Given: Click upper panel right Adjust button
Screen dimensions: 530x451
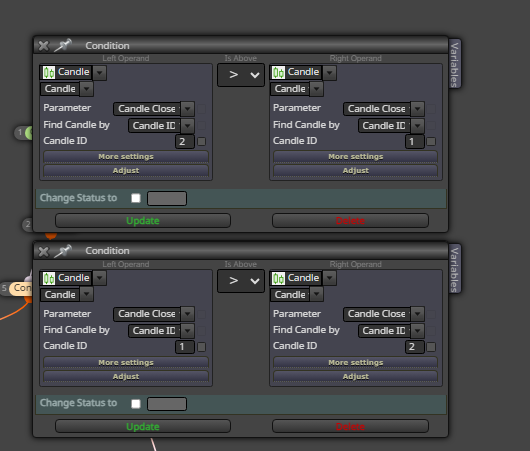Looking at the screenshot, I should click(356, 170).
